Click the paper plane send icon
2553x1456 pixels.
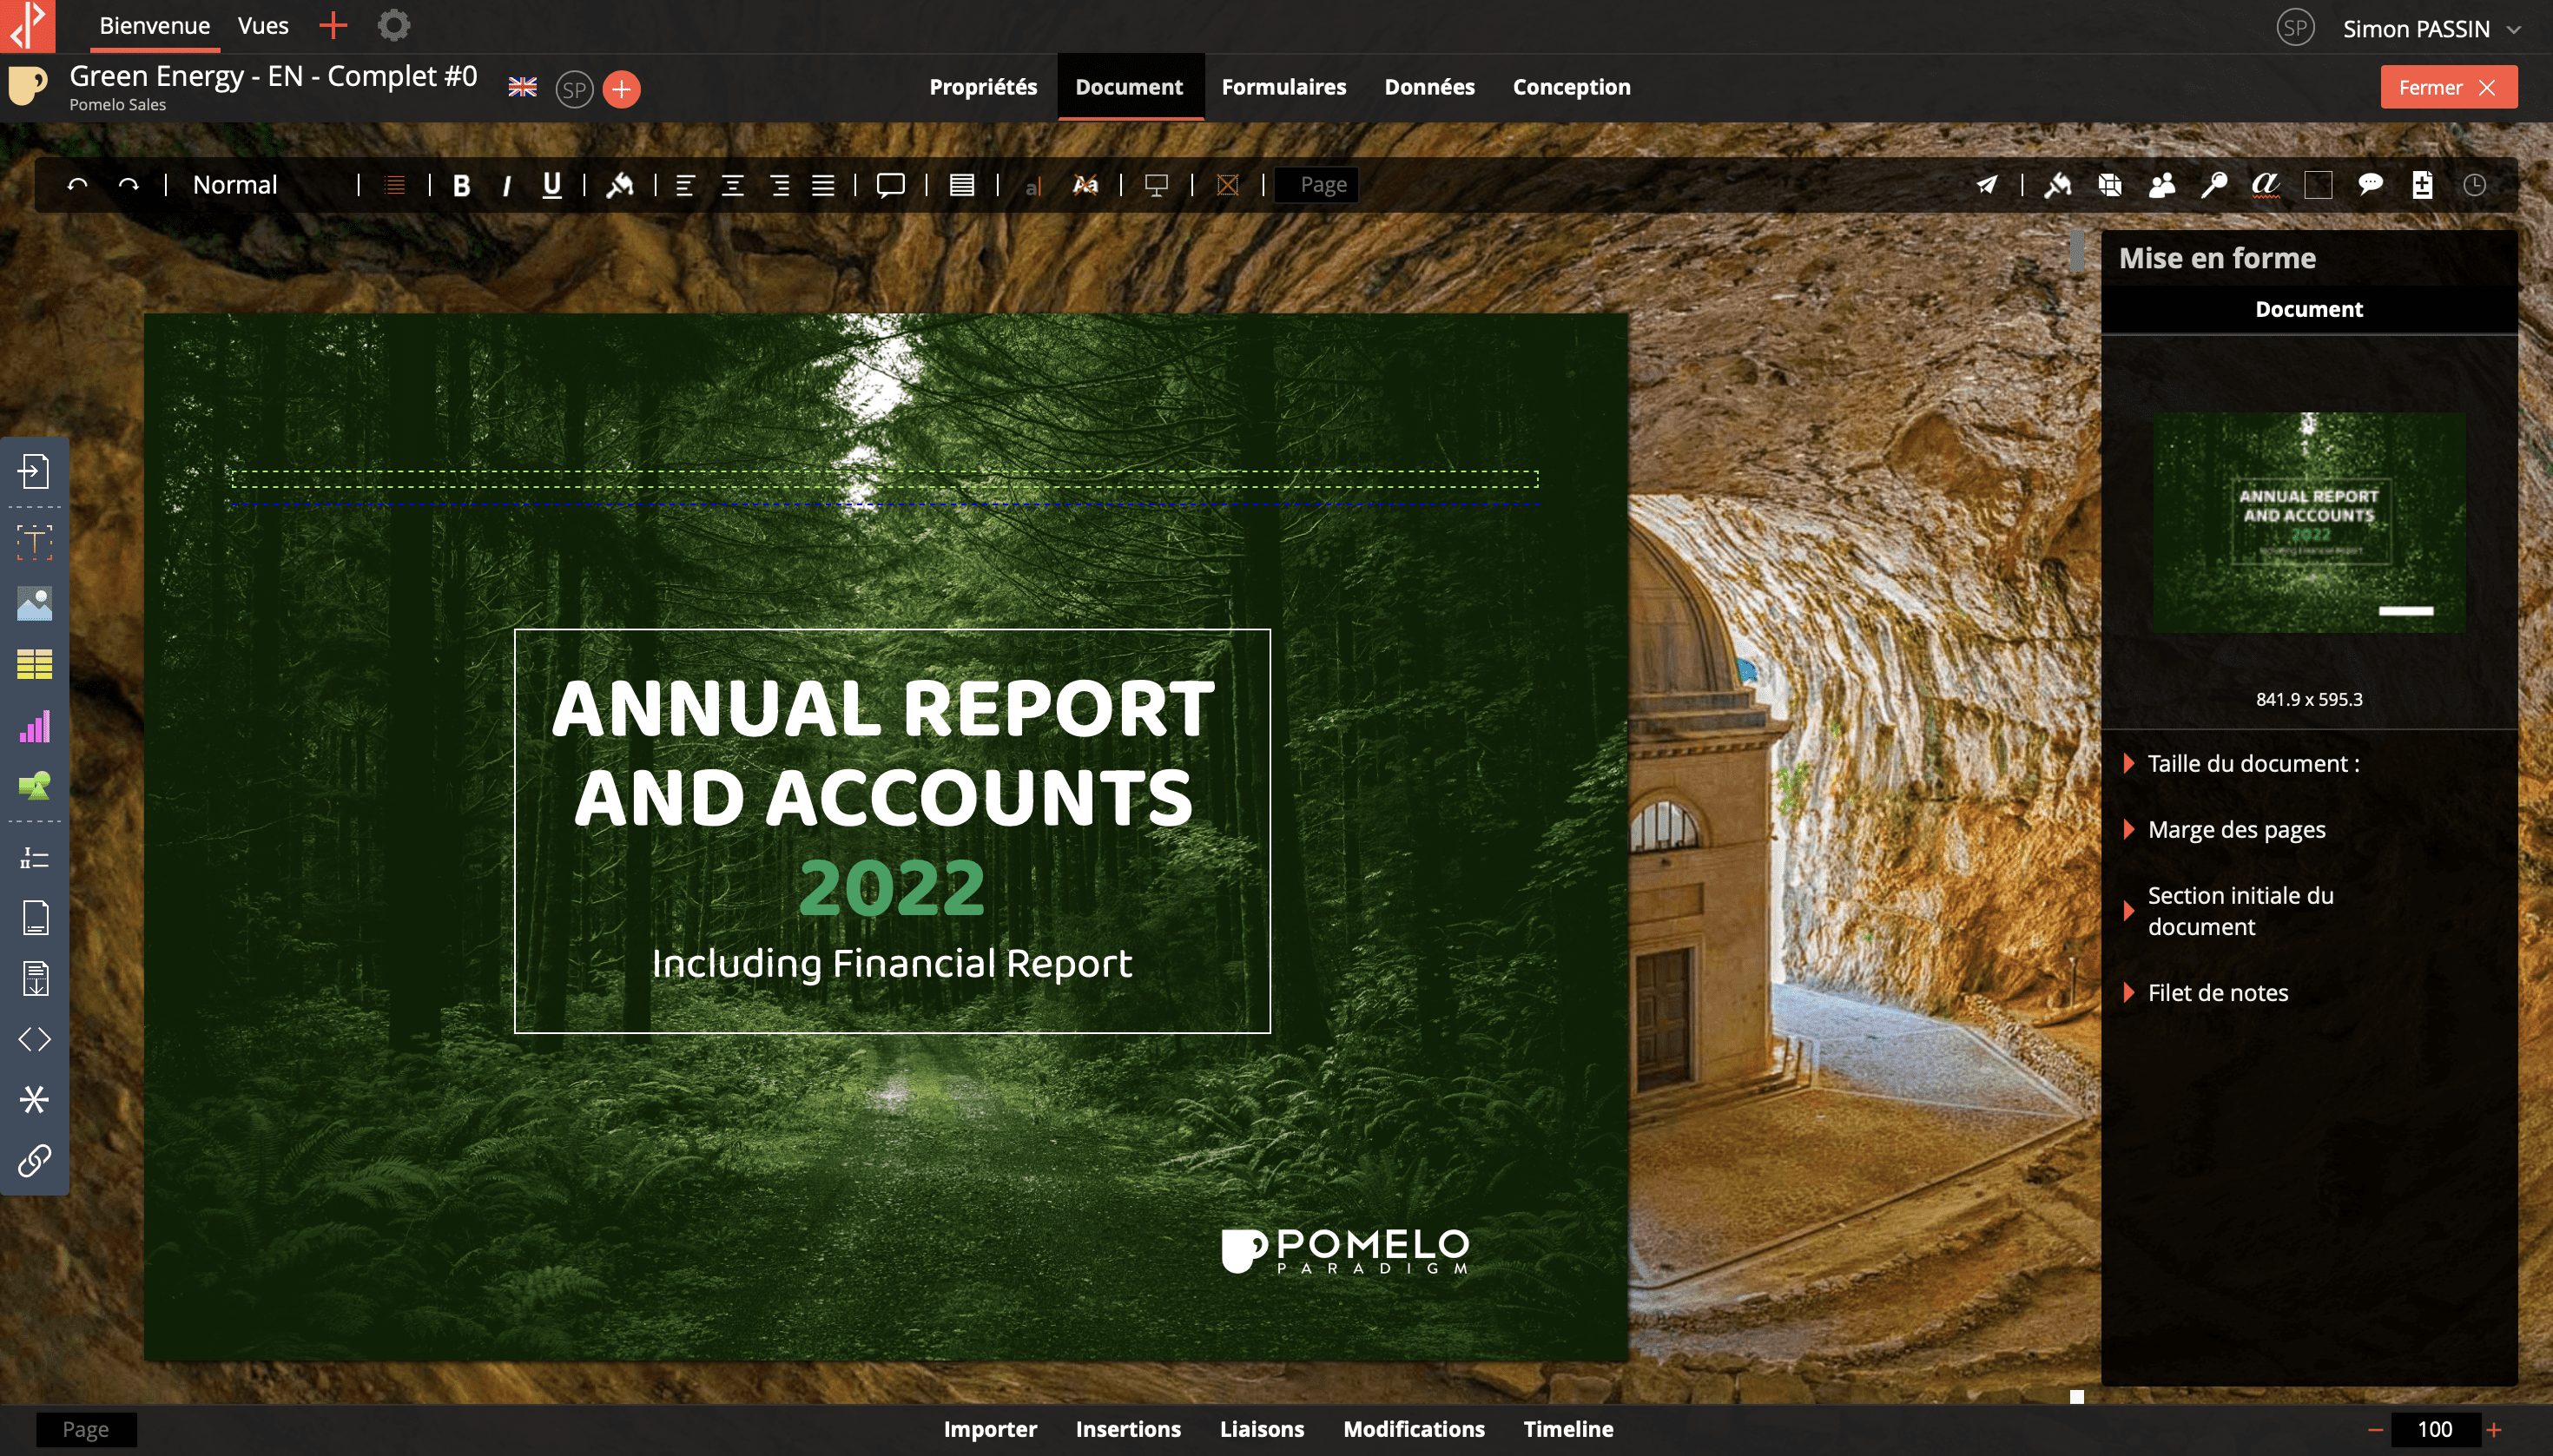click(x=1986, y=185)
